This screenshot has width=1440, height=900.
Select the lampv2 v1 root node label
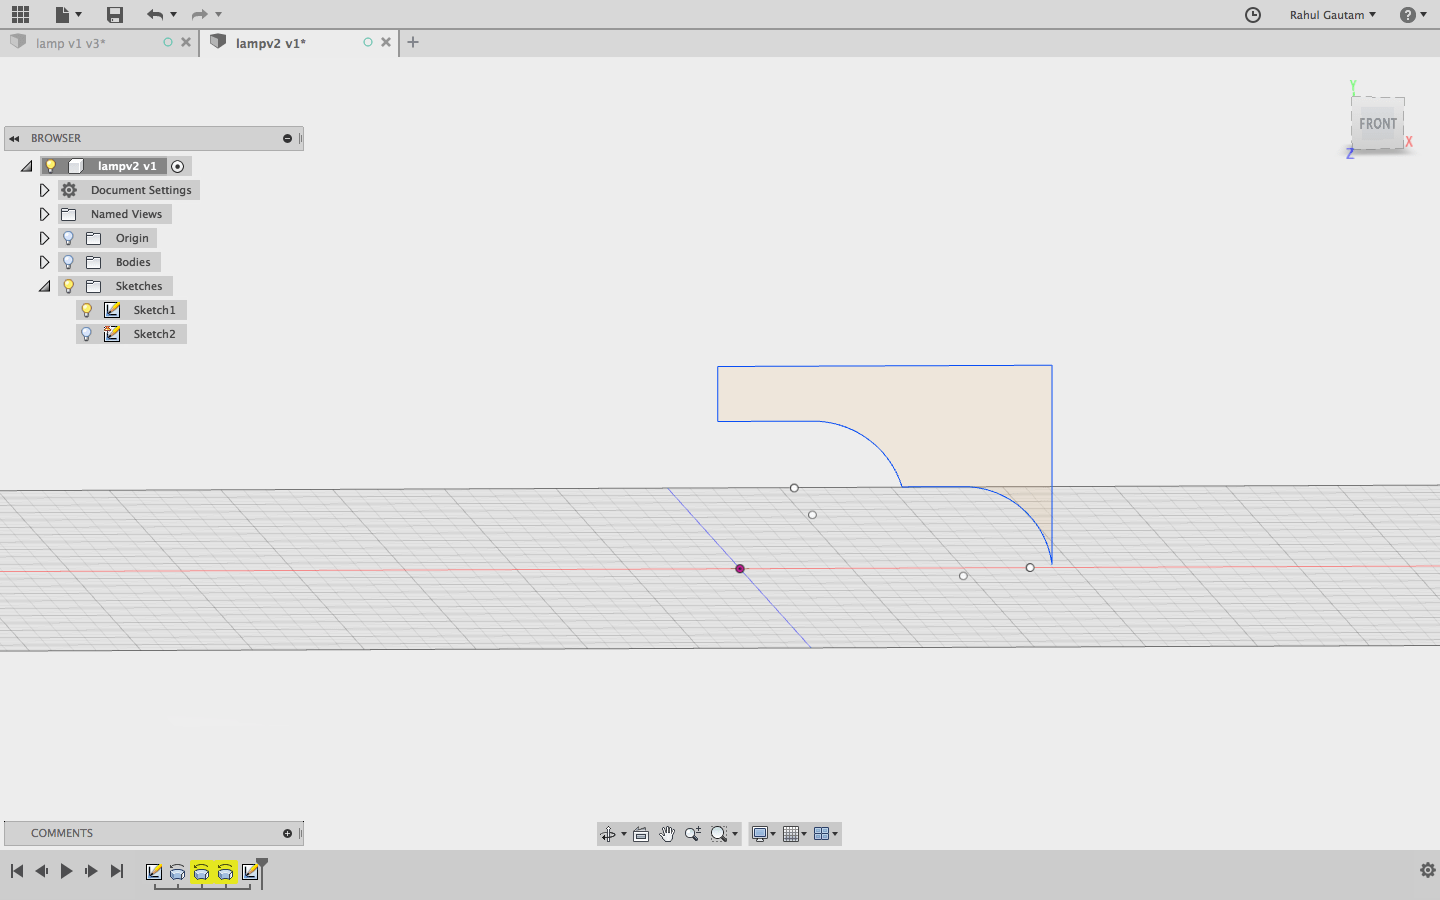(x=127, y=166)
